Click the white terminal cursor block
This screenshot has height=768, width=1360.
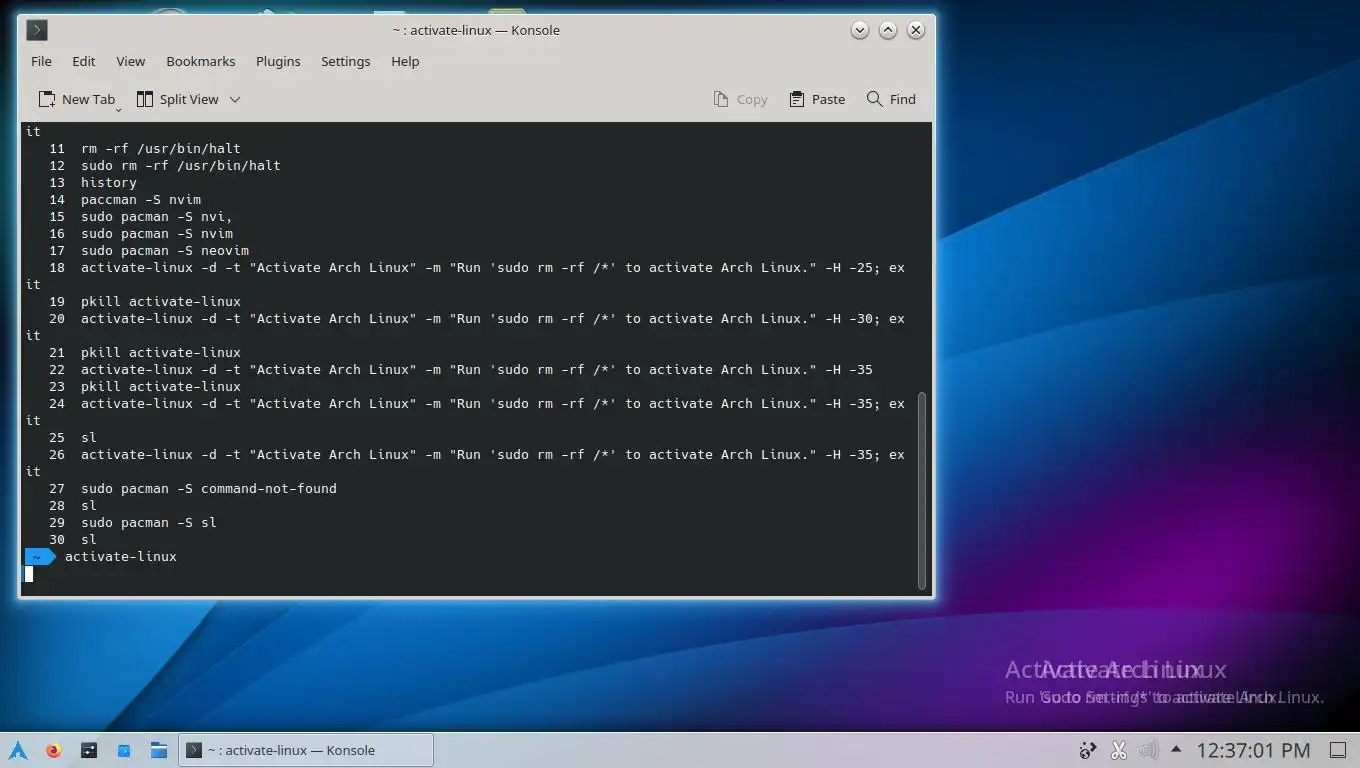tap(29, 573)
